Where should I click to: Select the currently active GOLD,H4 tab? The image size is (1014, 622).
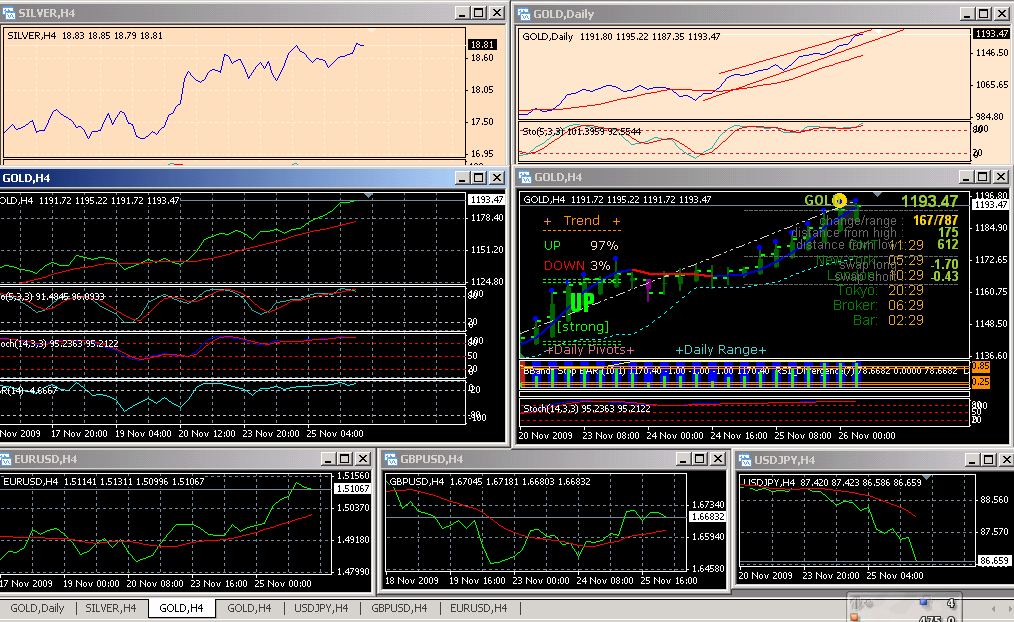[x=181, y=608]
